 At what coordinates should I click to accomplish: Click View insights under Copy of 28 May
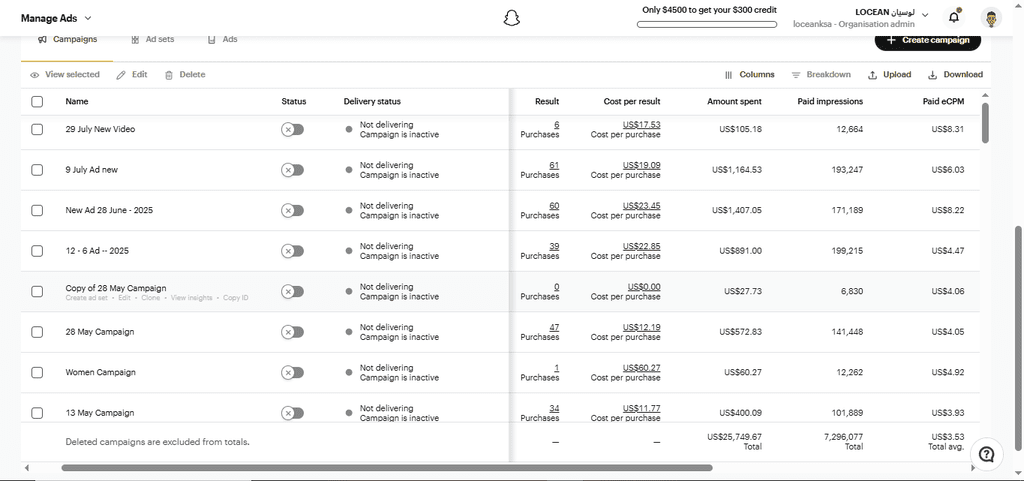pos(192,298)
